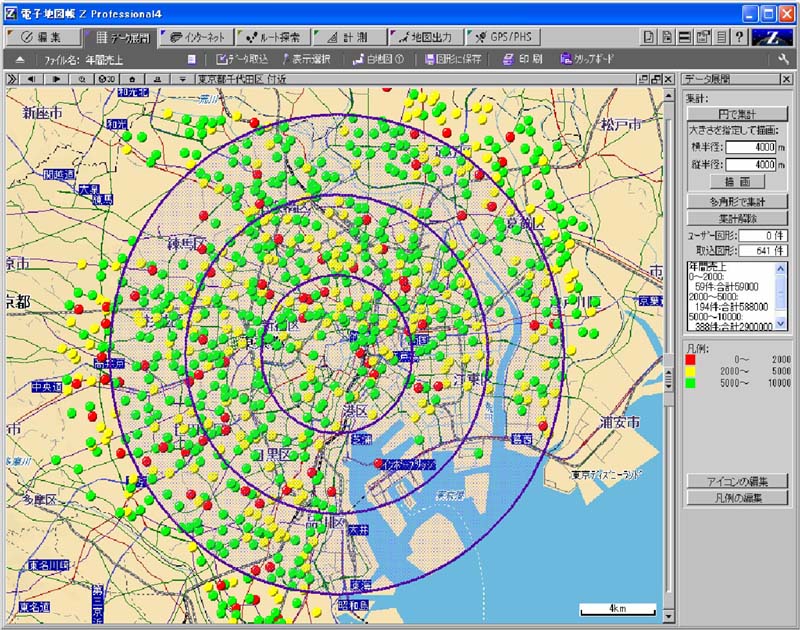The image size is (800, 630).
Task: Switch to the 地図出力 tab
Action: point(426,37)
